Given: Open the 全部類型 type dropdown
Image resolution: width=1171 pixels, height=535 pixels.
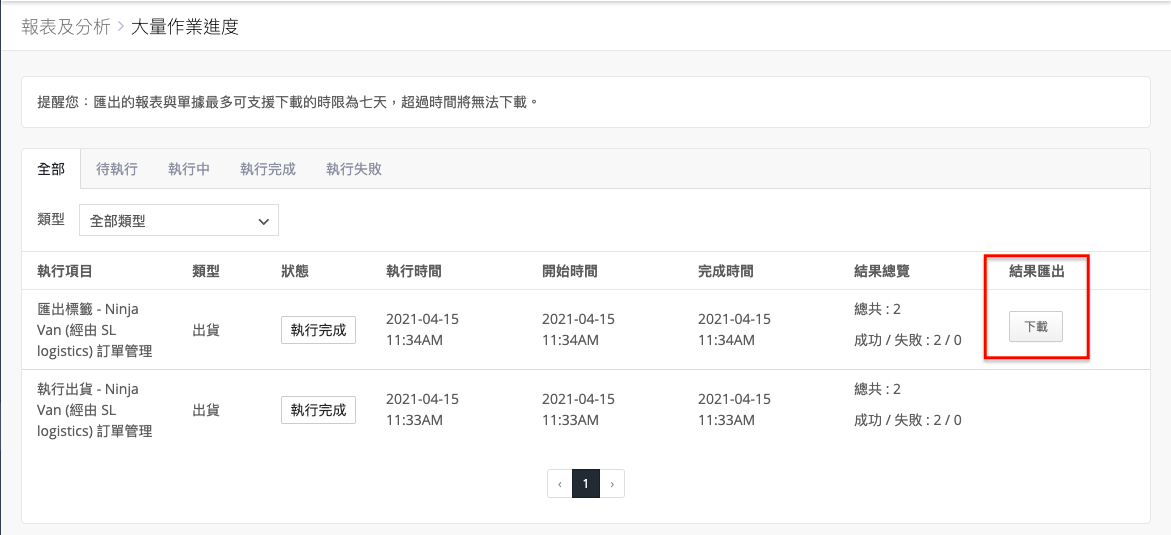Looking at the screenshot, I should 179,220.
